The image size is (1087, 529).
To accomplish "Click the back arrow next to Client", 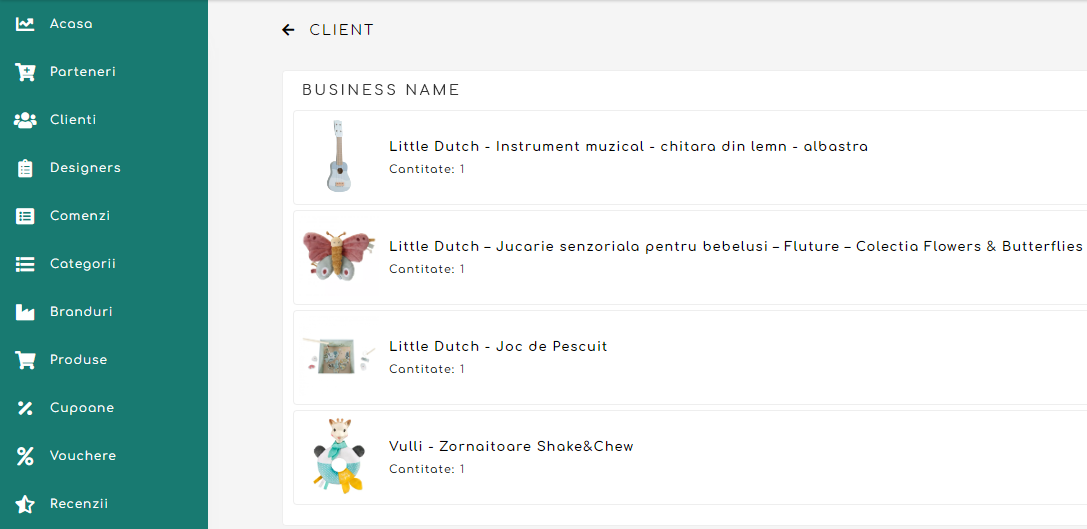I will (x=288, y=30).
